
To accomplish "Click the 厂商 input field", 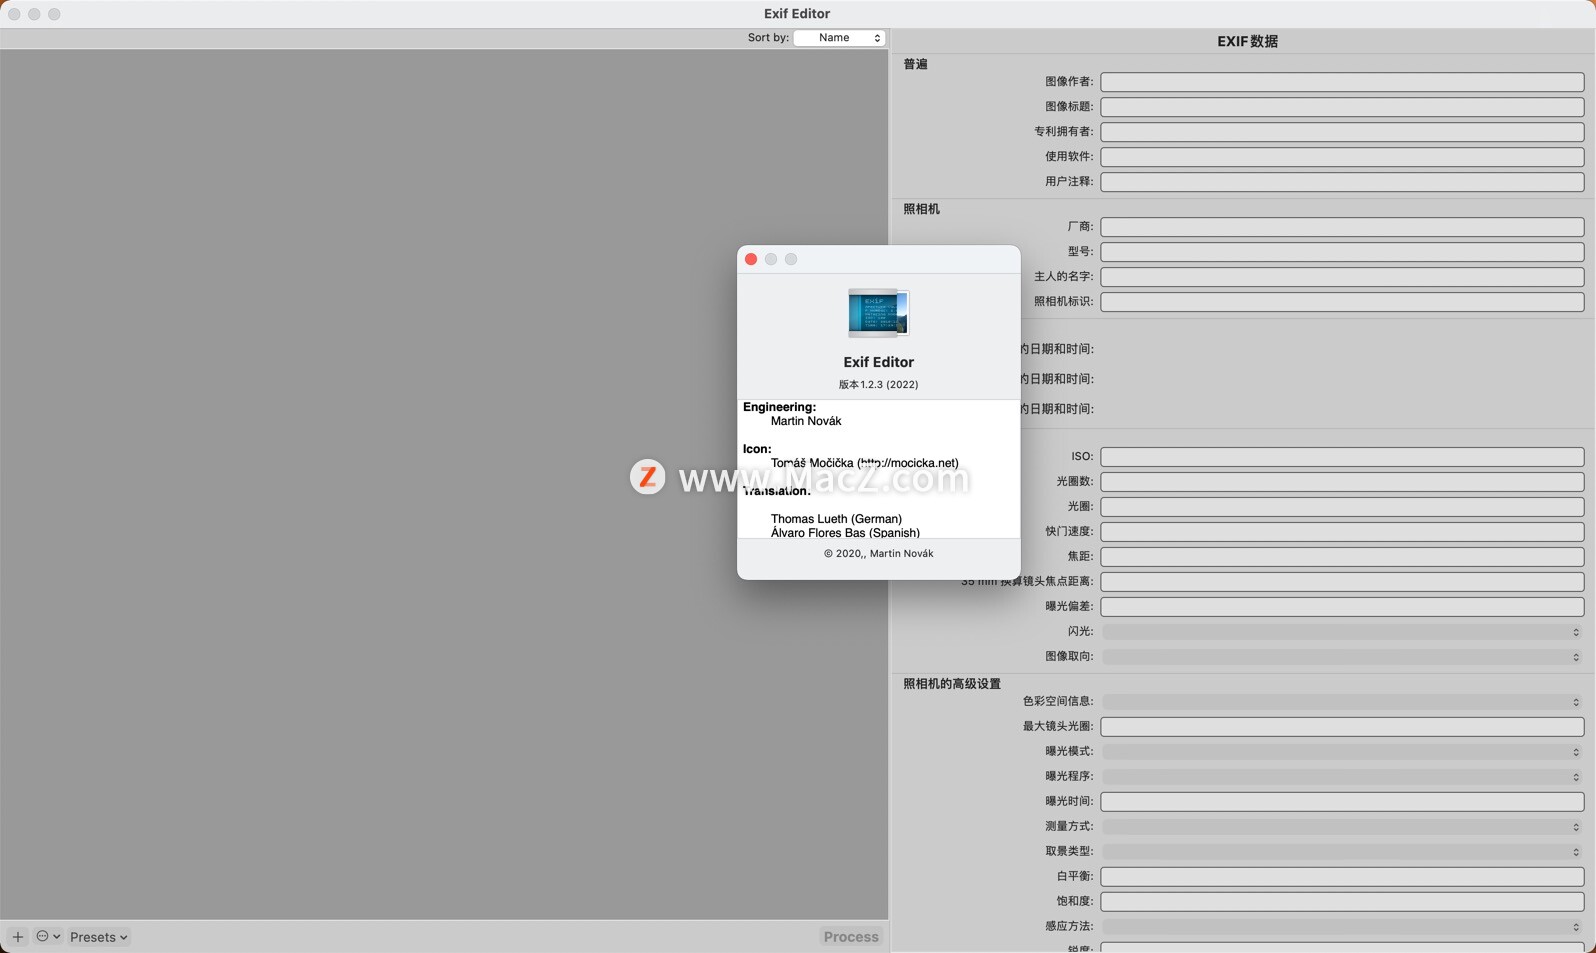I will (x=1342, y=227).
